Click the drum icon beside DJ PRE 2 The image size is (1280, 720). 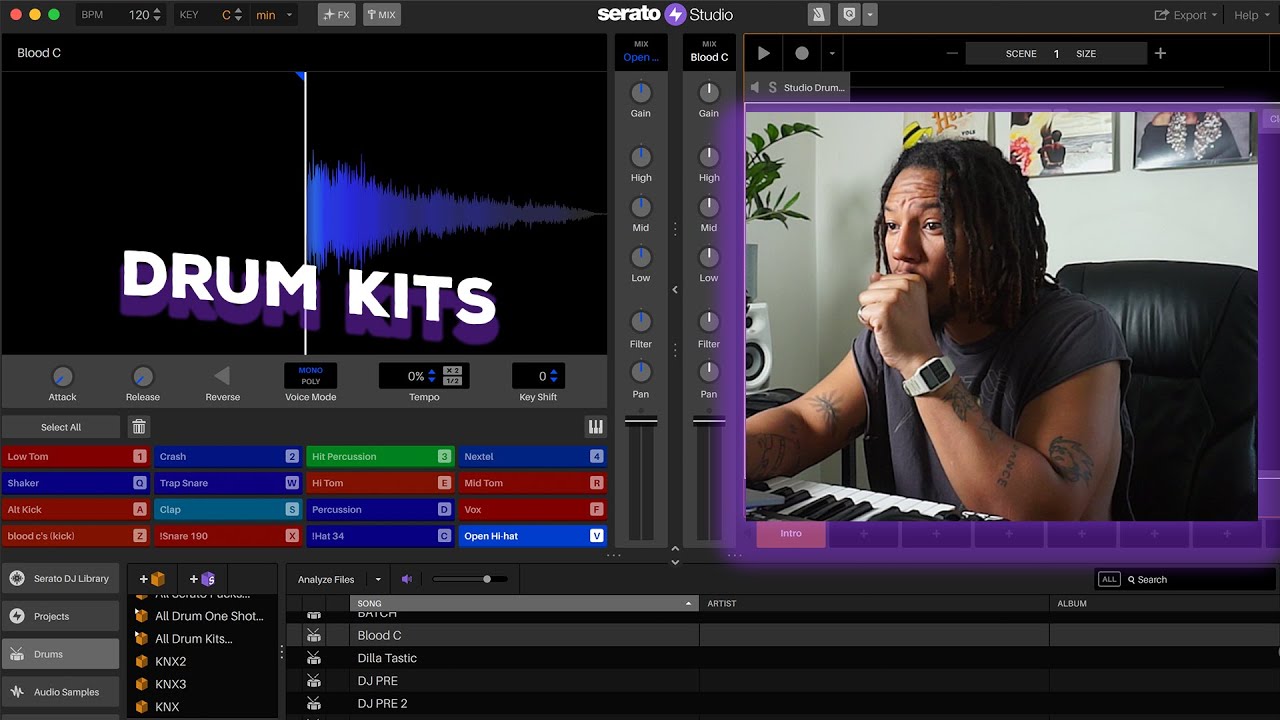[x=314, y=704]
